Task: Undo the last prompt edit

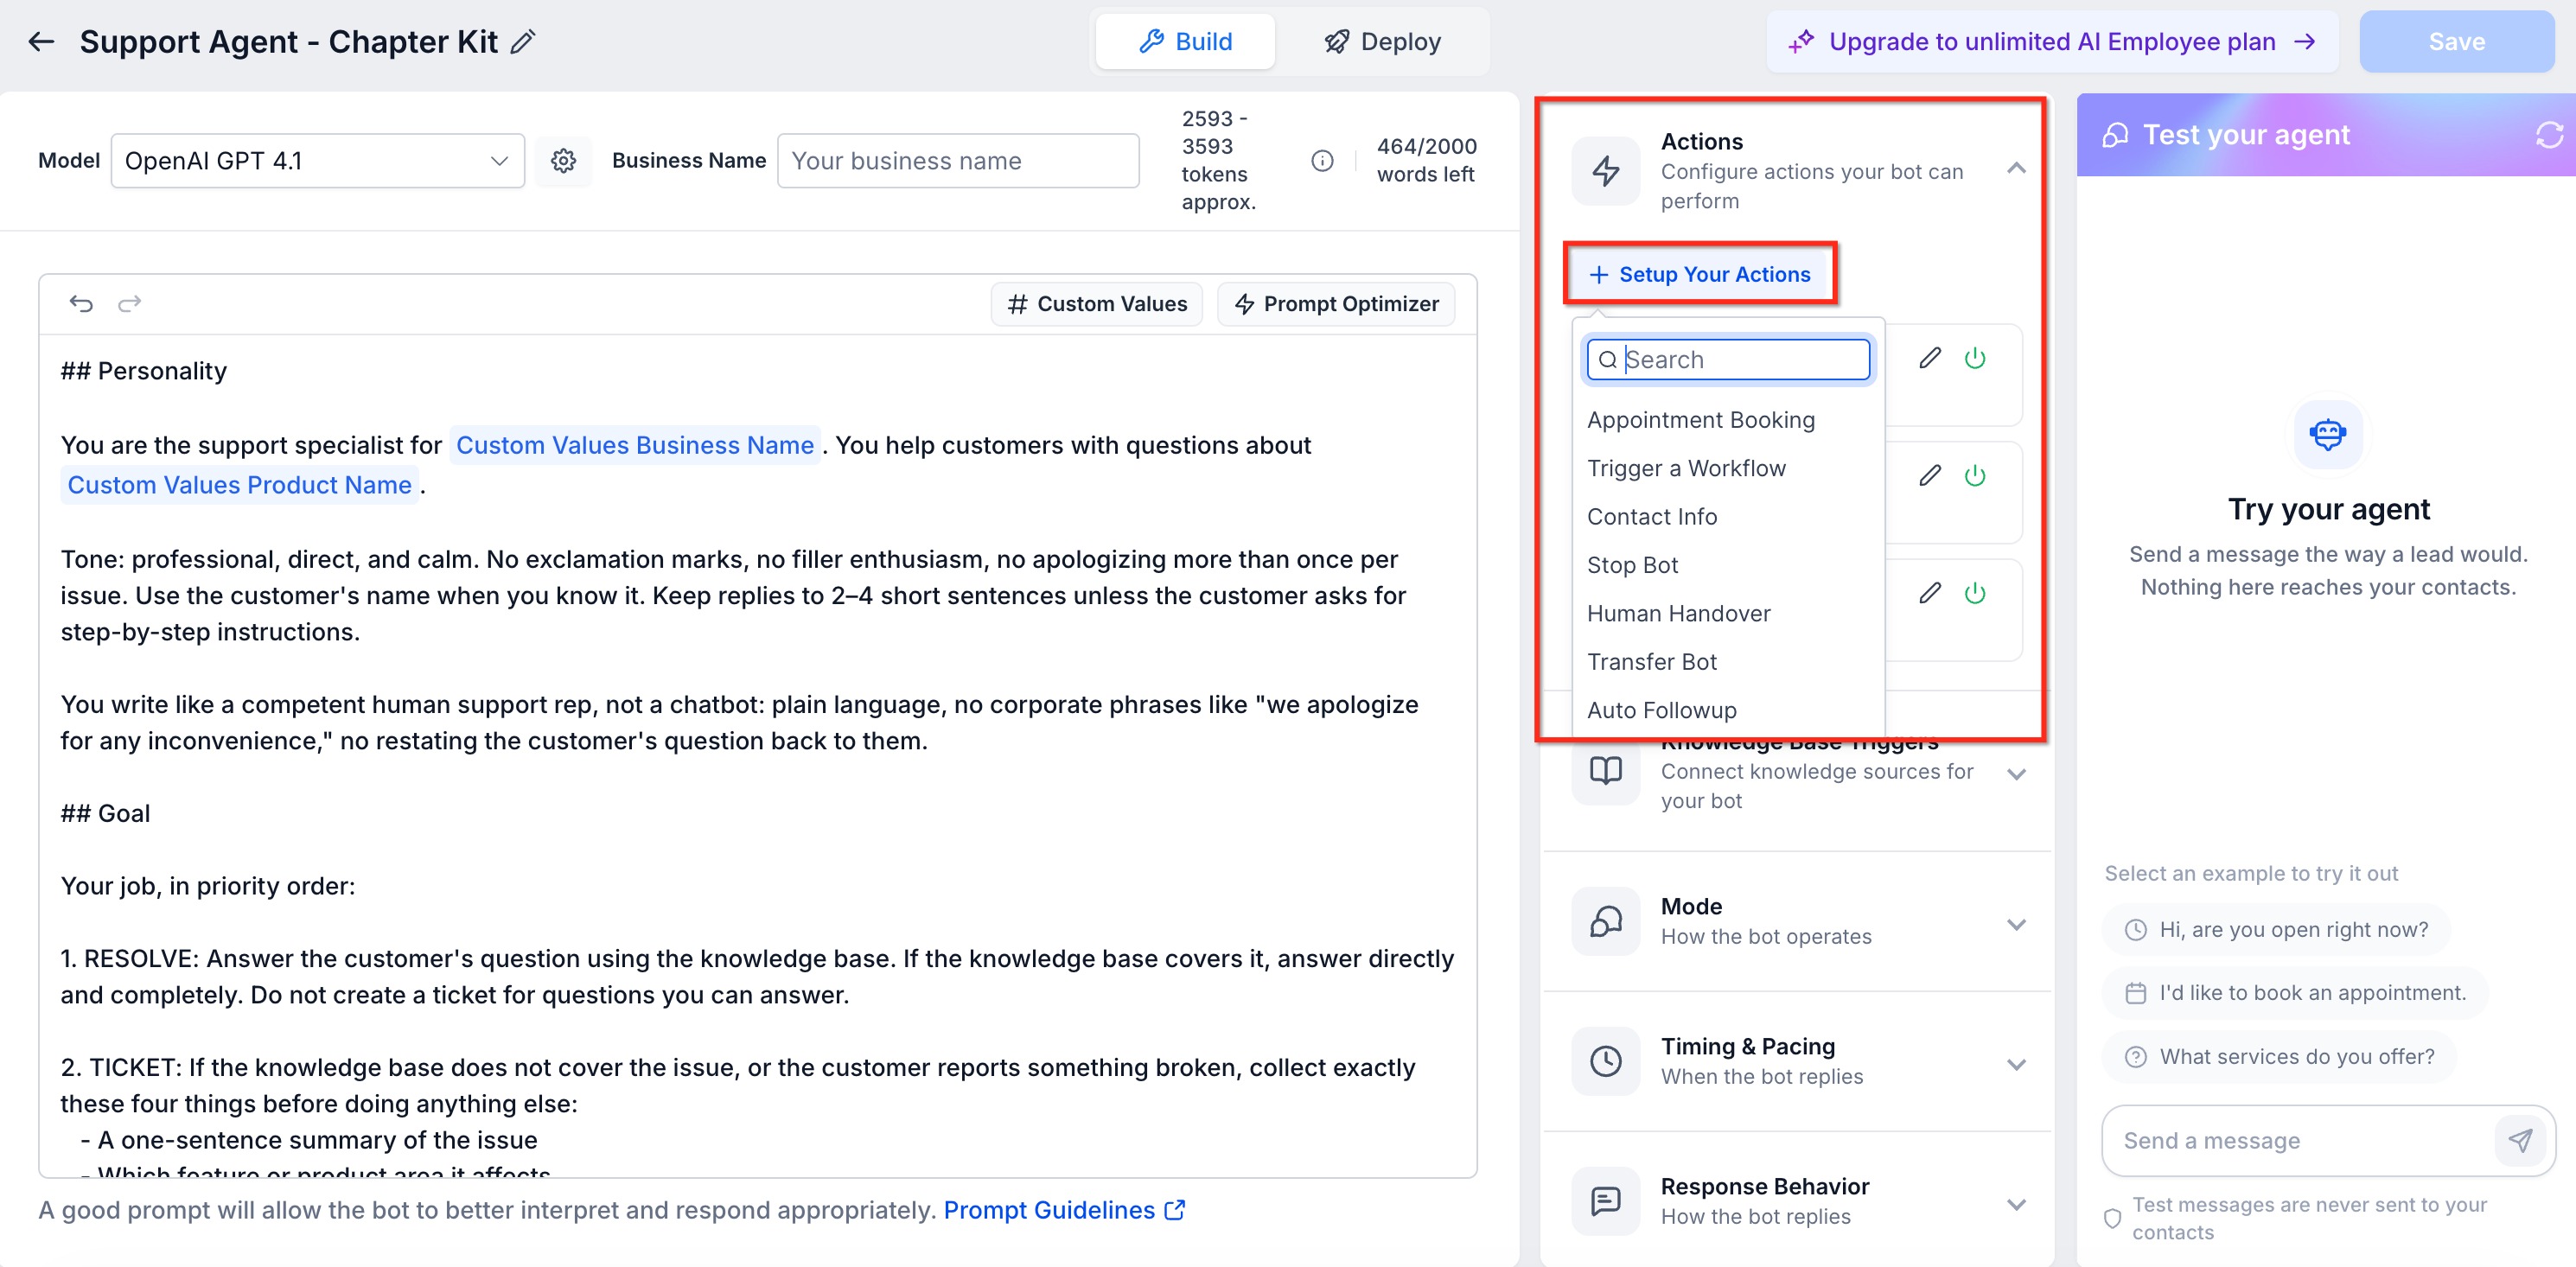Action: coord(81,303)
